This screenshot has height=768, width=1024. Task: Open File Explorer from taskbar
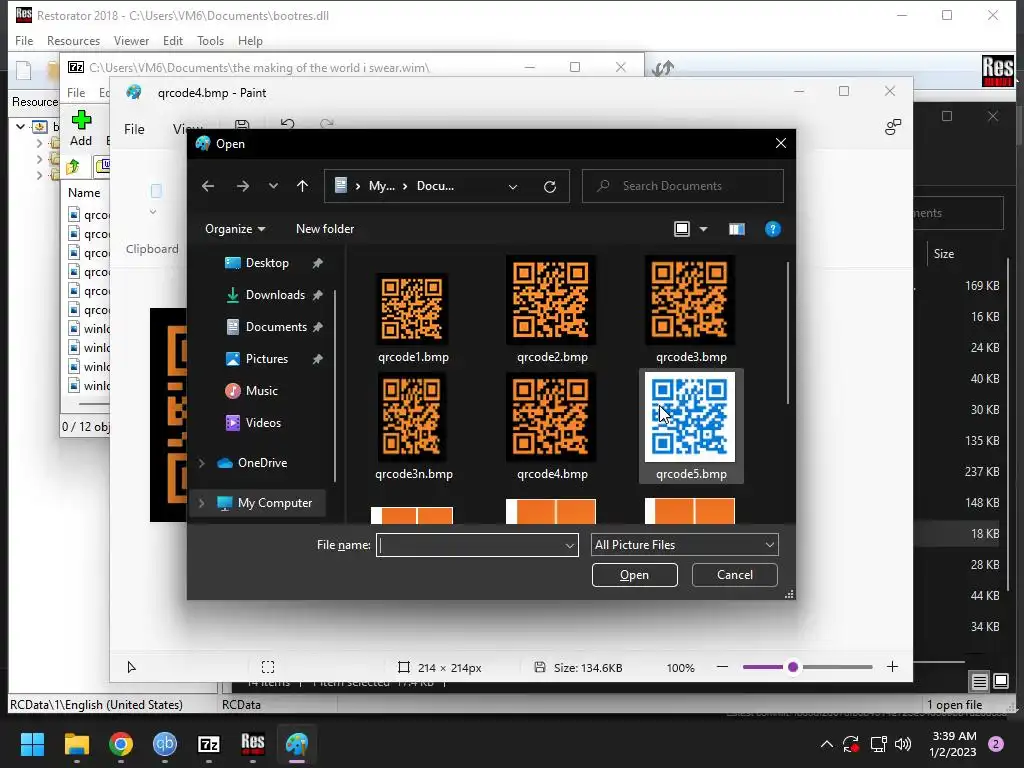coord(76,744)
